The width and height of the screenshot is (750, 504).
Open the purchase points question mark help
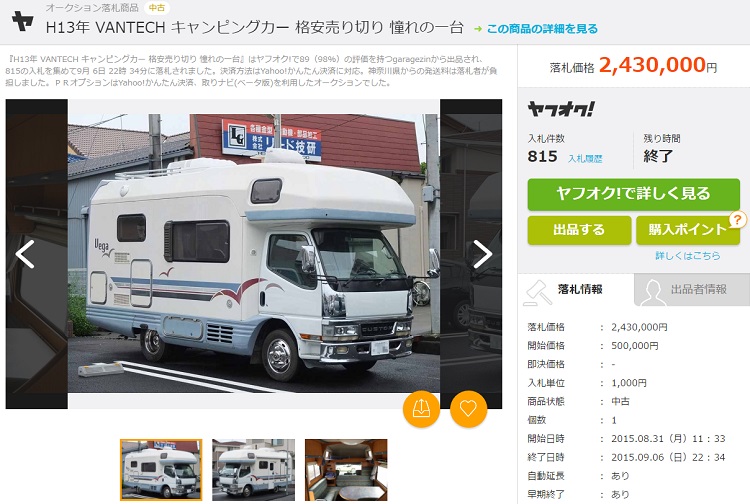pos(738,220)
